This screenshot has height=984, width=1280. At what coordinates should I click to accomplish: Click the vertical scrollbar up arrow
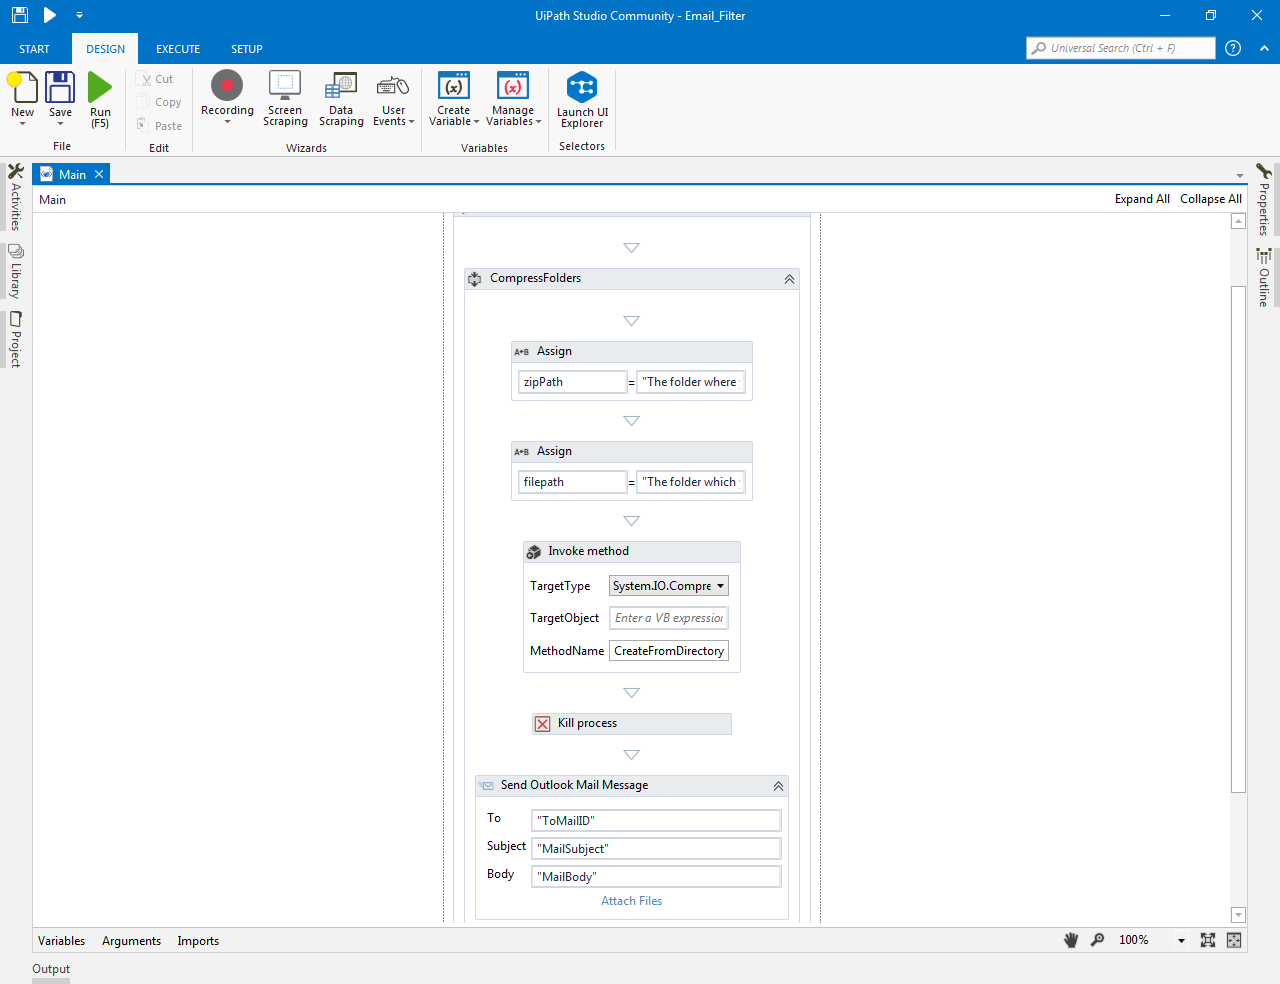point(1239,221)
